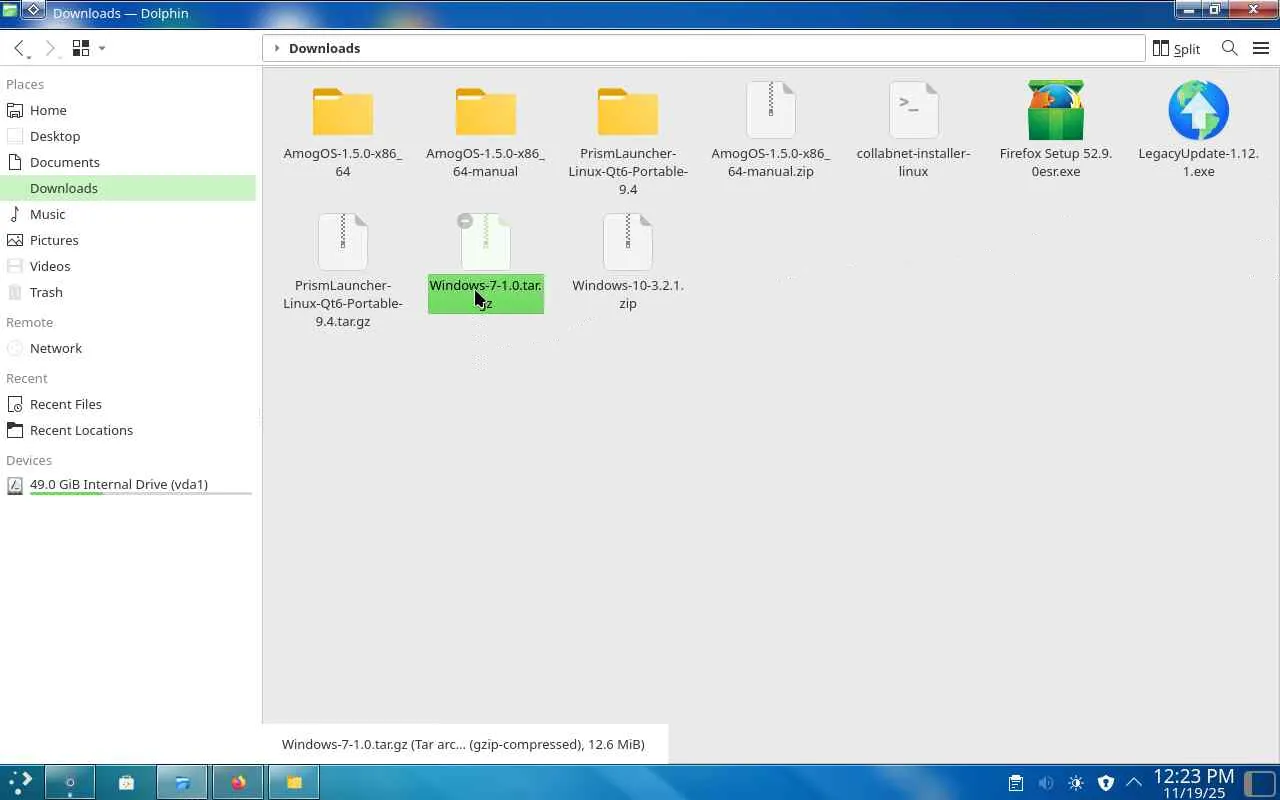1280x800 pixels.
Task: Click the Documents icon in sidebar
Action: [14, 162]
